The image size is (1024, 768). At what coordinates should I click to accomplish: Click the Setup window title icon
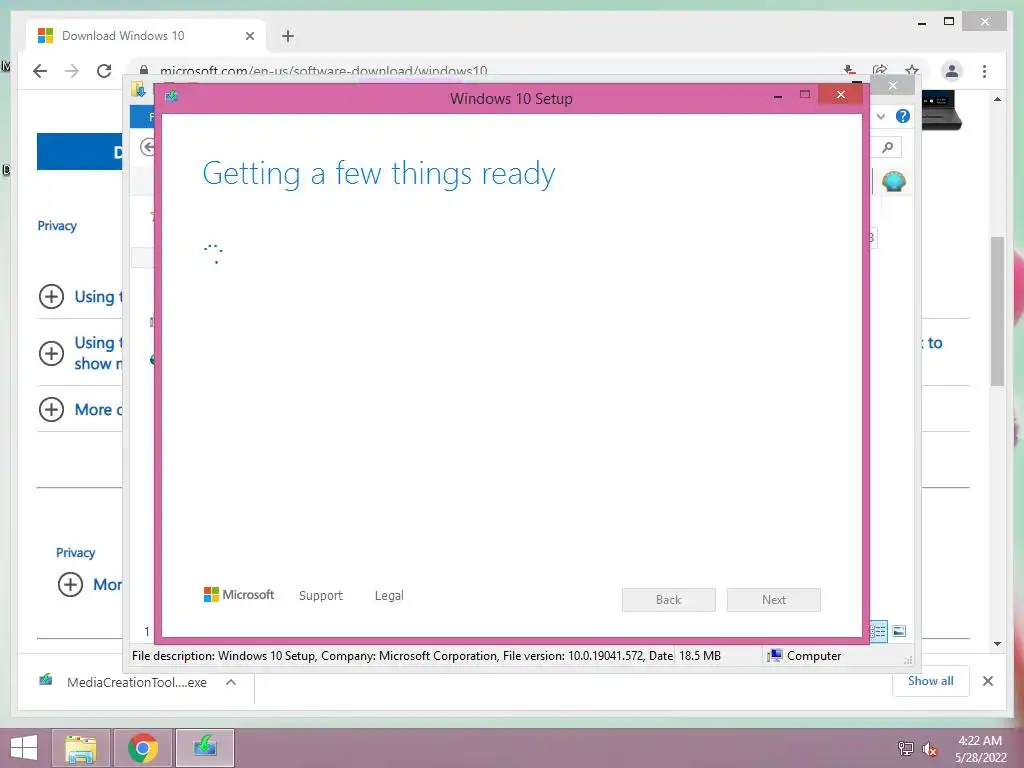tap(172, 97)
